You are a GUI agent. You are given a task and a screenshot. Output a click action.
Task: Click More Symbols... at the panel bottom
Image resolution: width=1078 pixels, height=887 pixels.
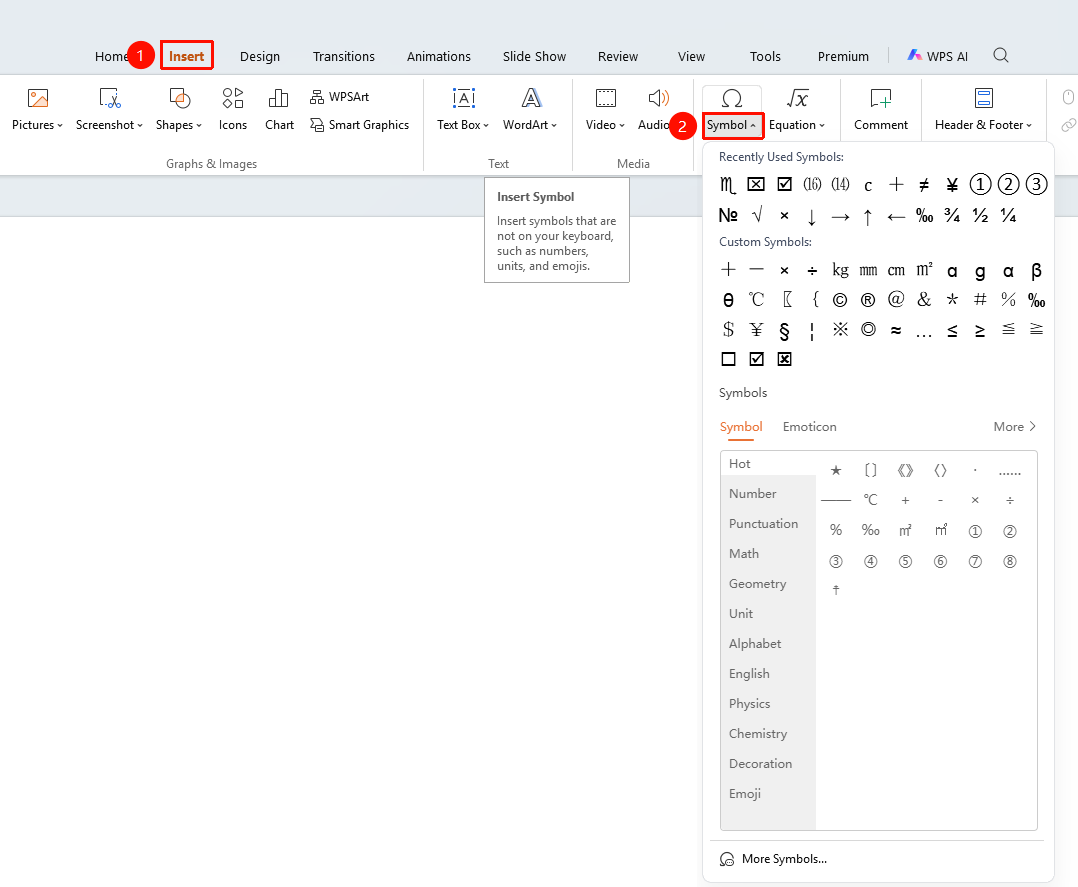pos(773,859)
